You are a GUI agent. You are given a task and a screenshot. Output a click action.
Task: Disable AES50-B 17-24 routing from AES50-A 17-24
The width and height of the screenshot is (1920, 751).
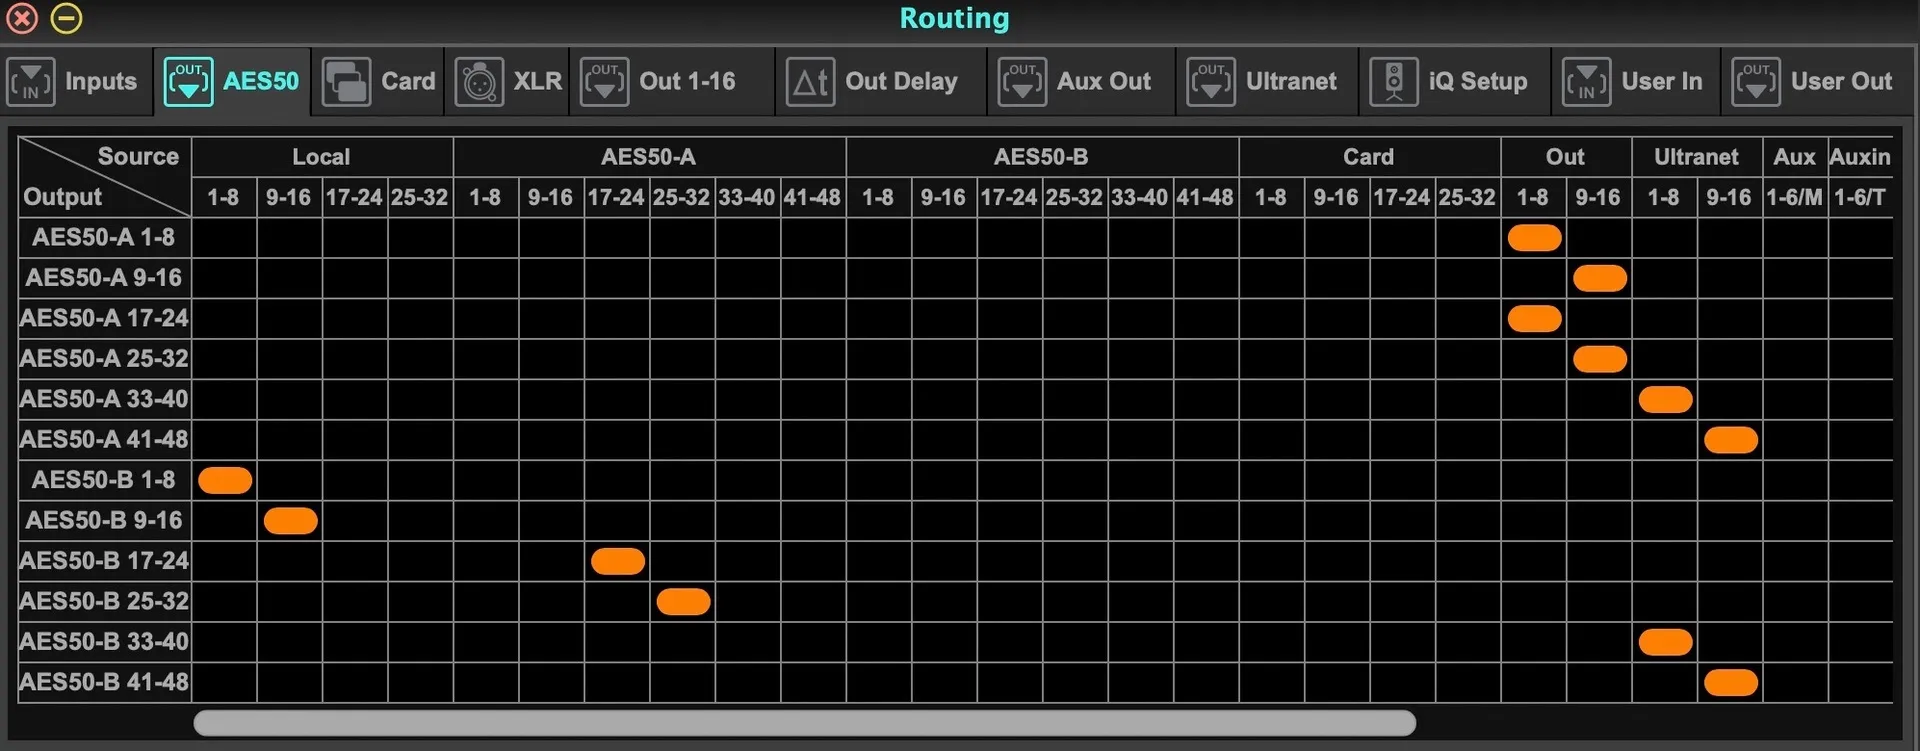pos(617,561)
